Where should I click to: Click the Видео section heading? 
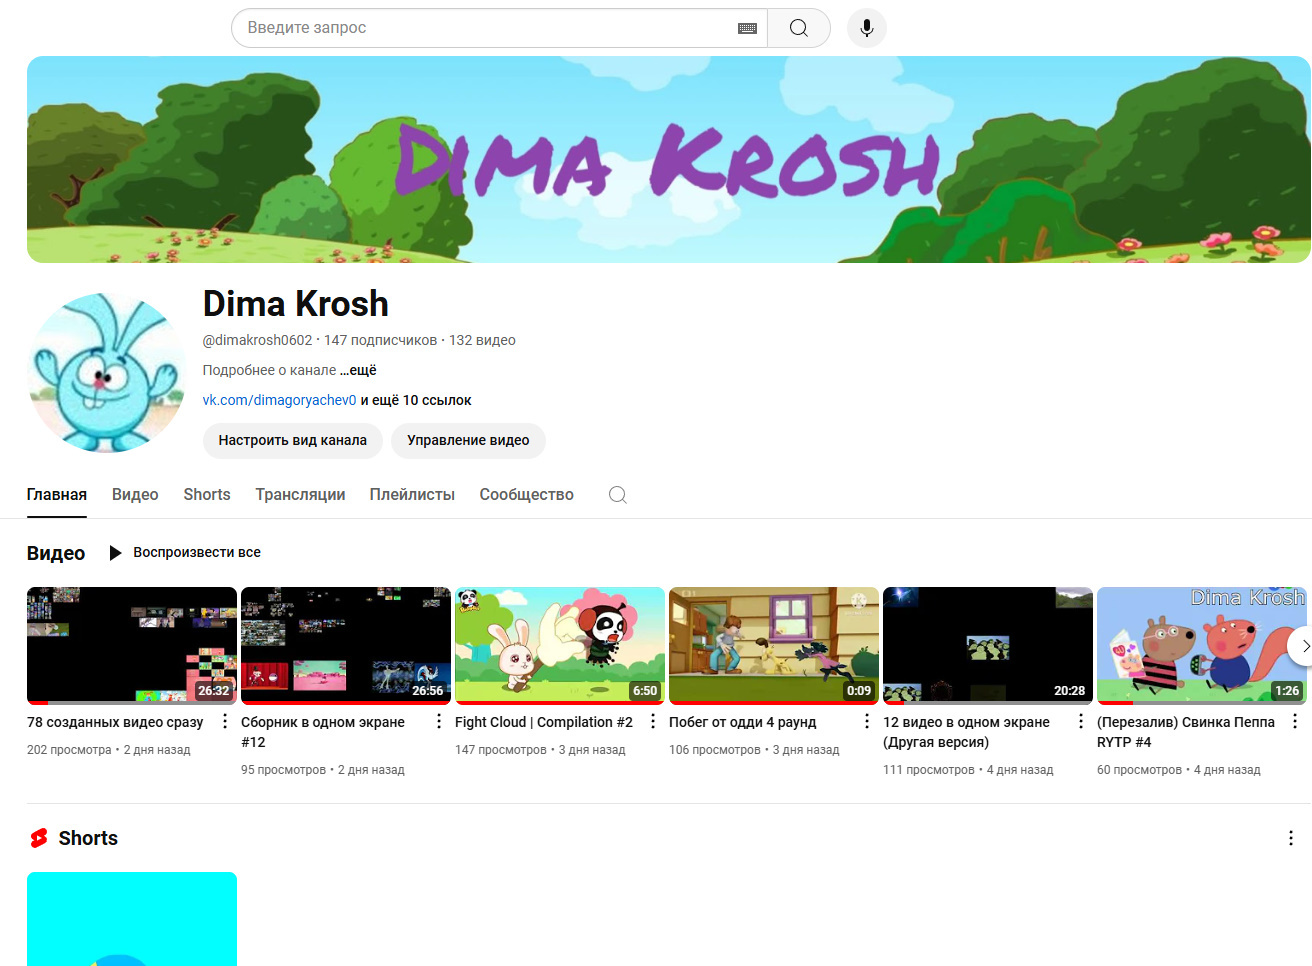click(x=56, y=553)
